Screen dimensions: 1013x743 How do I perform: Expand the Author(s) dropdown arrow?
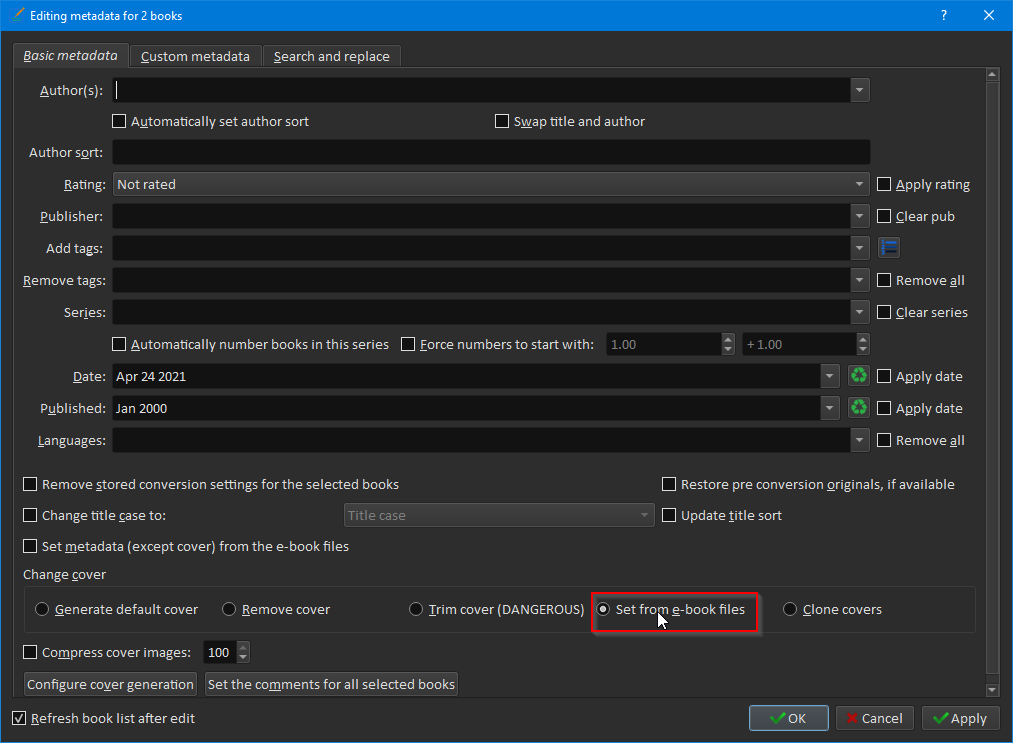point(859,90)
